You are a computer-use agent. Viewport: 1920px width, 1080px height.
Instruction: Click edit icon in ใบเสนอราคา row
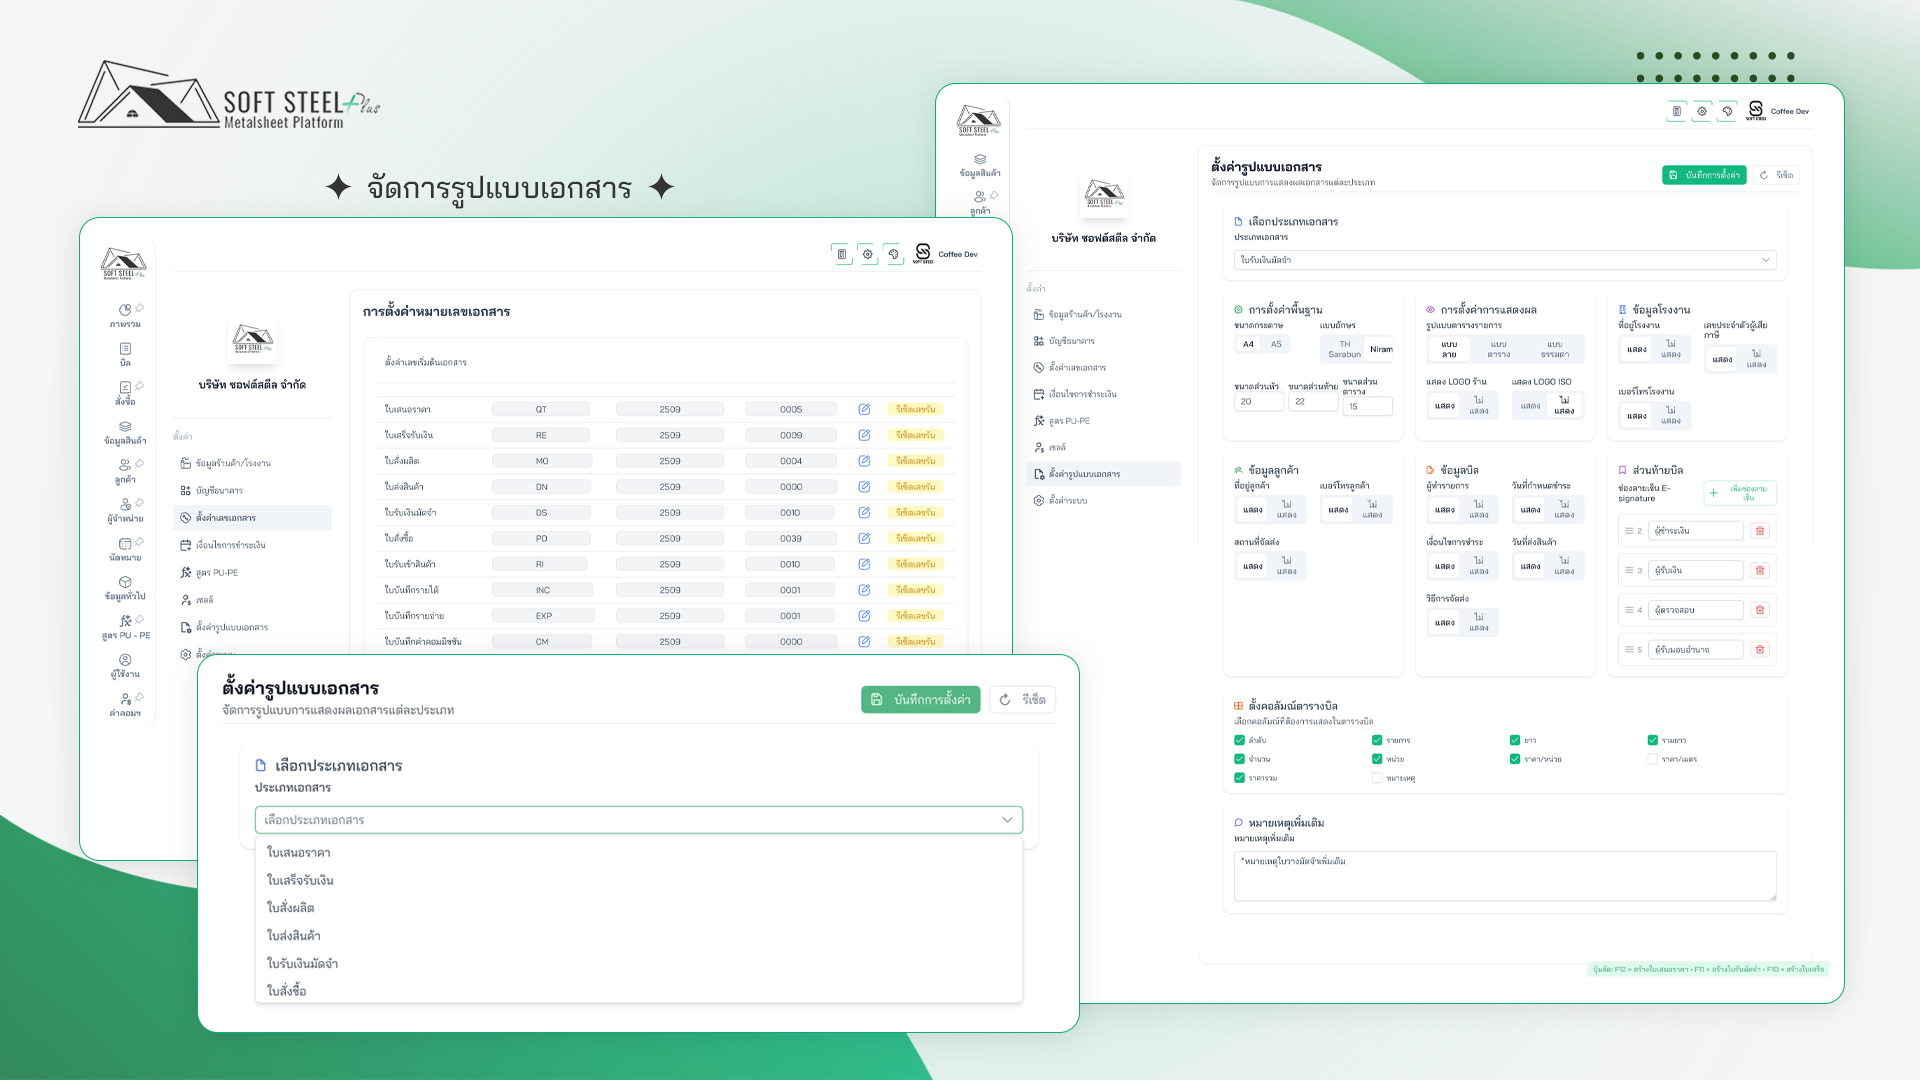tap(864, 409)
